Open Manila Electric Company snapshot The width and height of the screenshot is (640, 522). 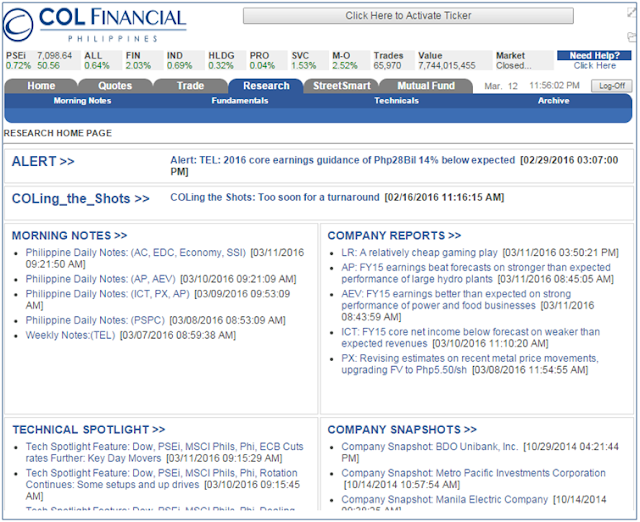pos(444,500)
